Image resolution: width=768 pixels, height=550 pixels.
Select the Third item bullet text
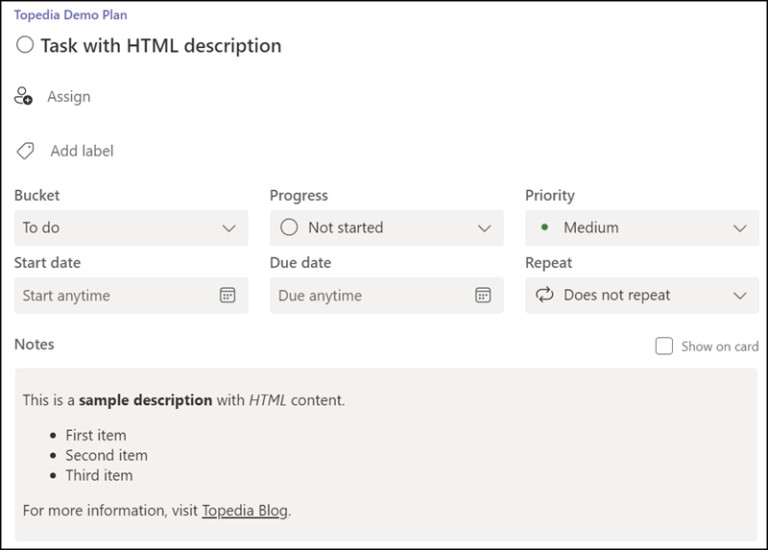click(99, 476)
